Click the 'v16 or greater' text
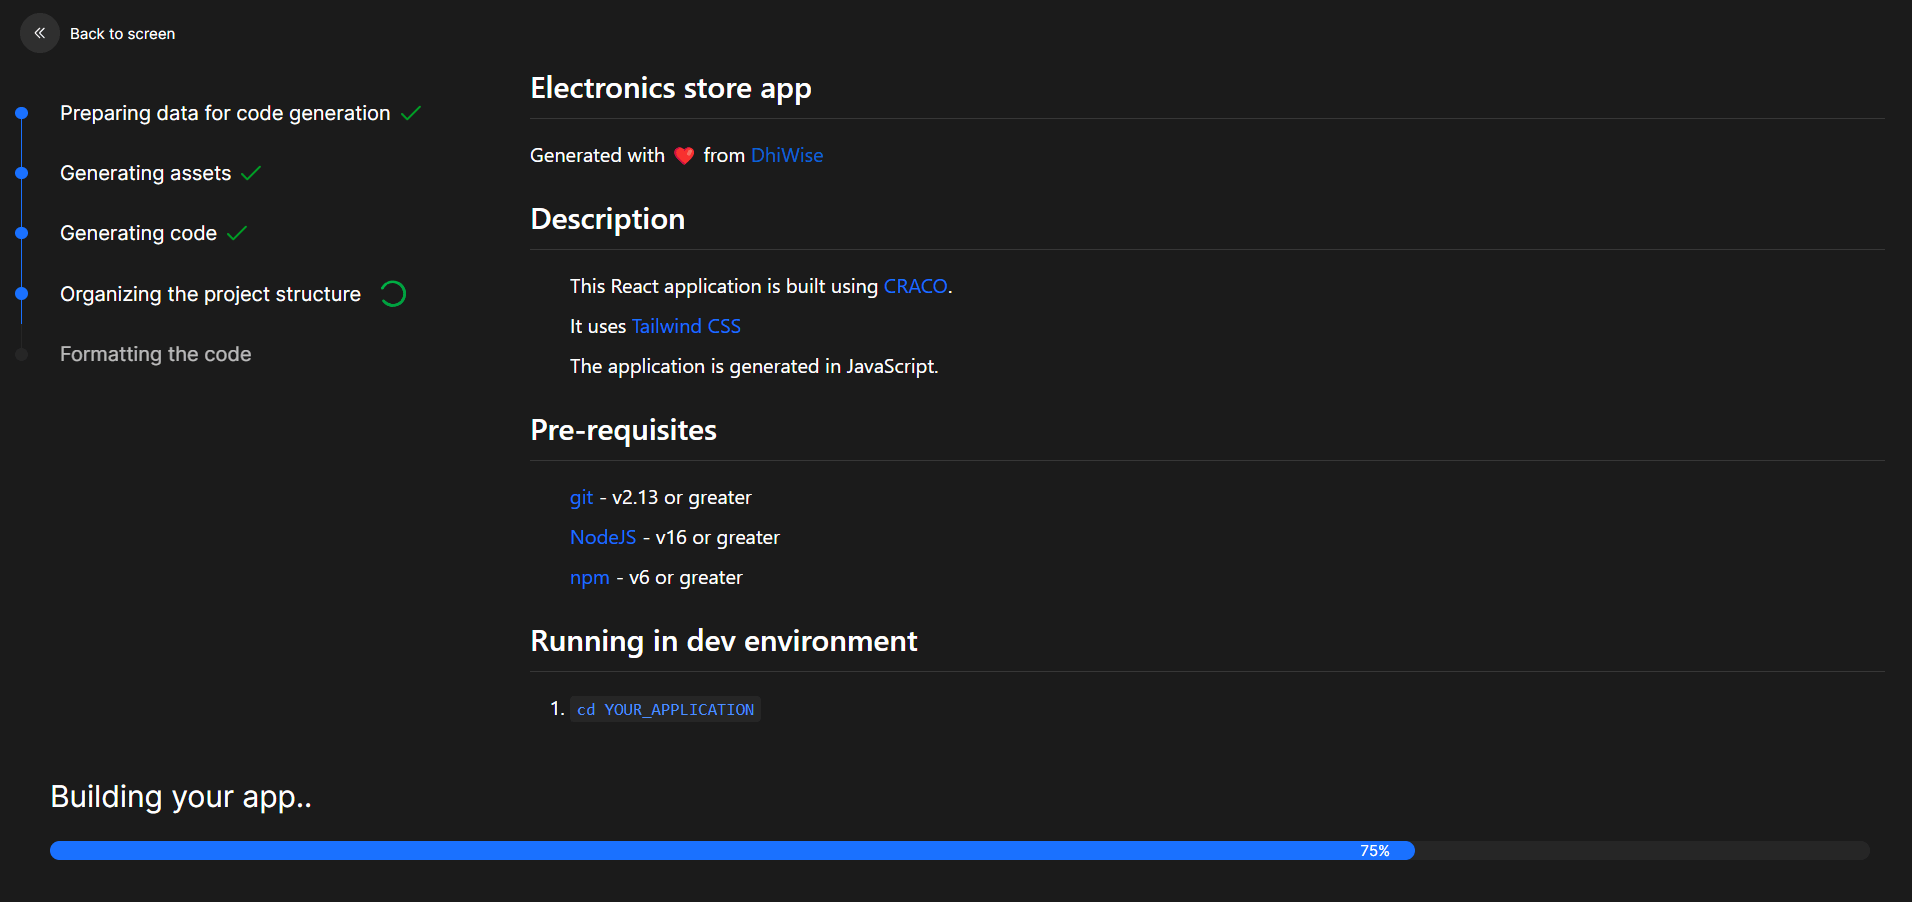The image size is (1912, 902). pyautogui.click(x=717, y=537)
